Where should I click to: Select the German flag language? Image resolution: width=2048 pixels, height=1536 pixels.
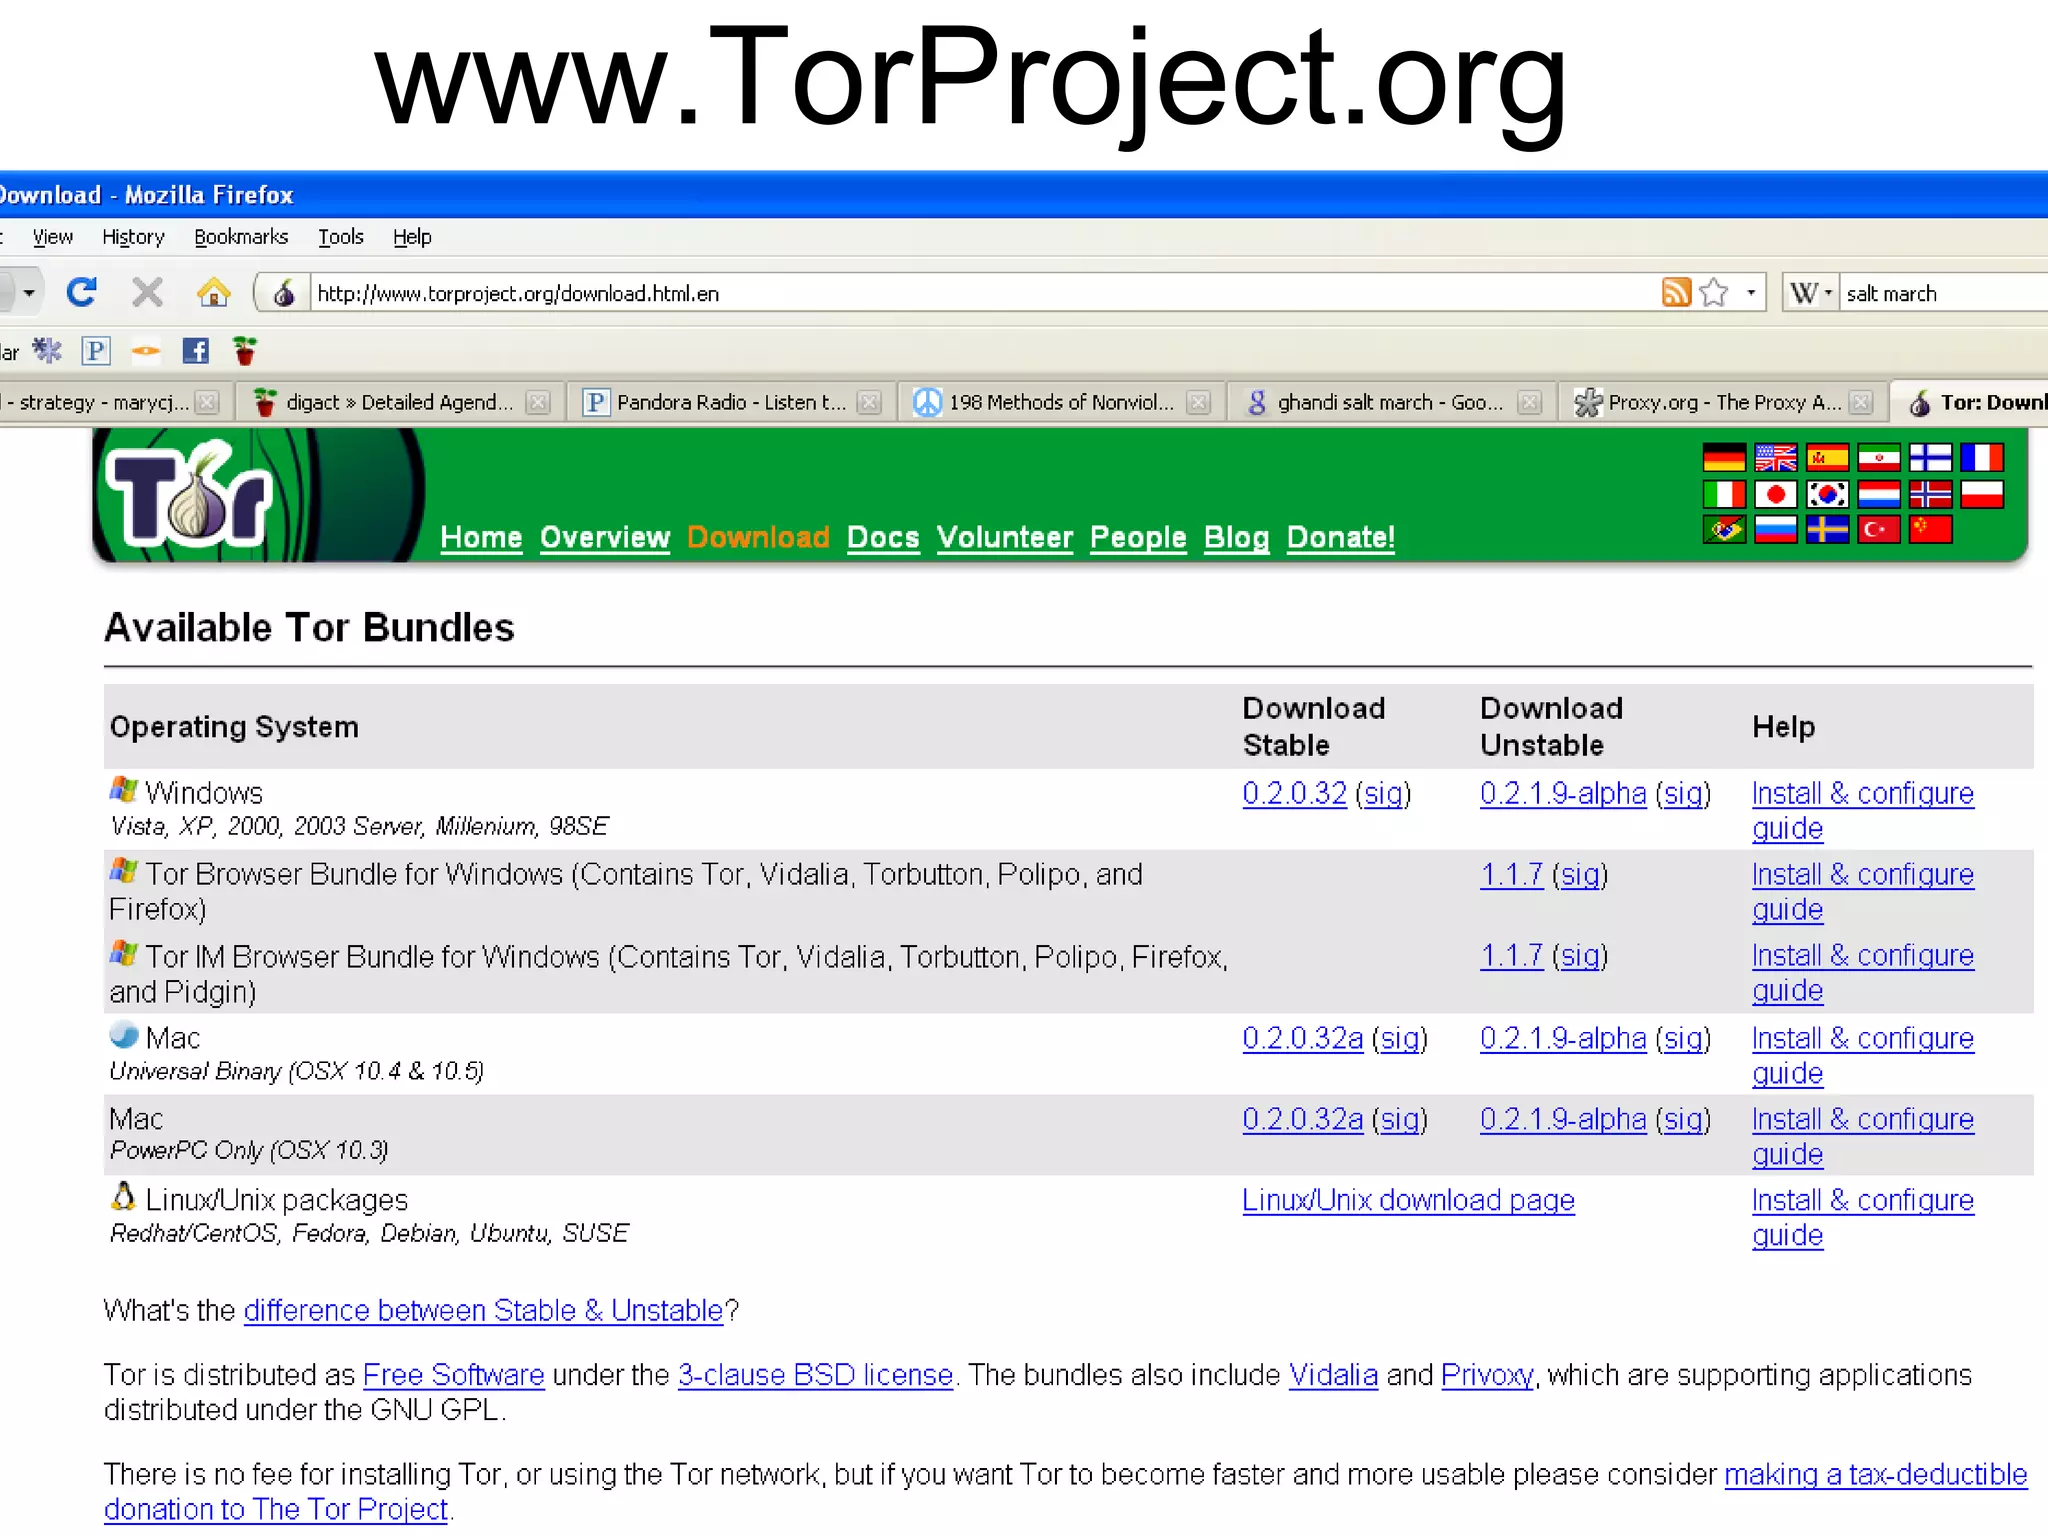pos(1724,458)
